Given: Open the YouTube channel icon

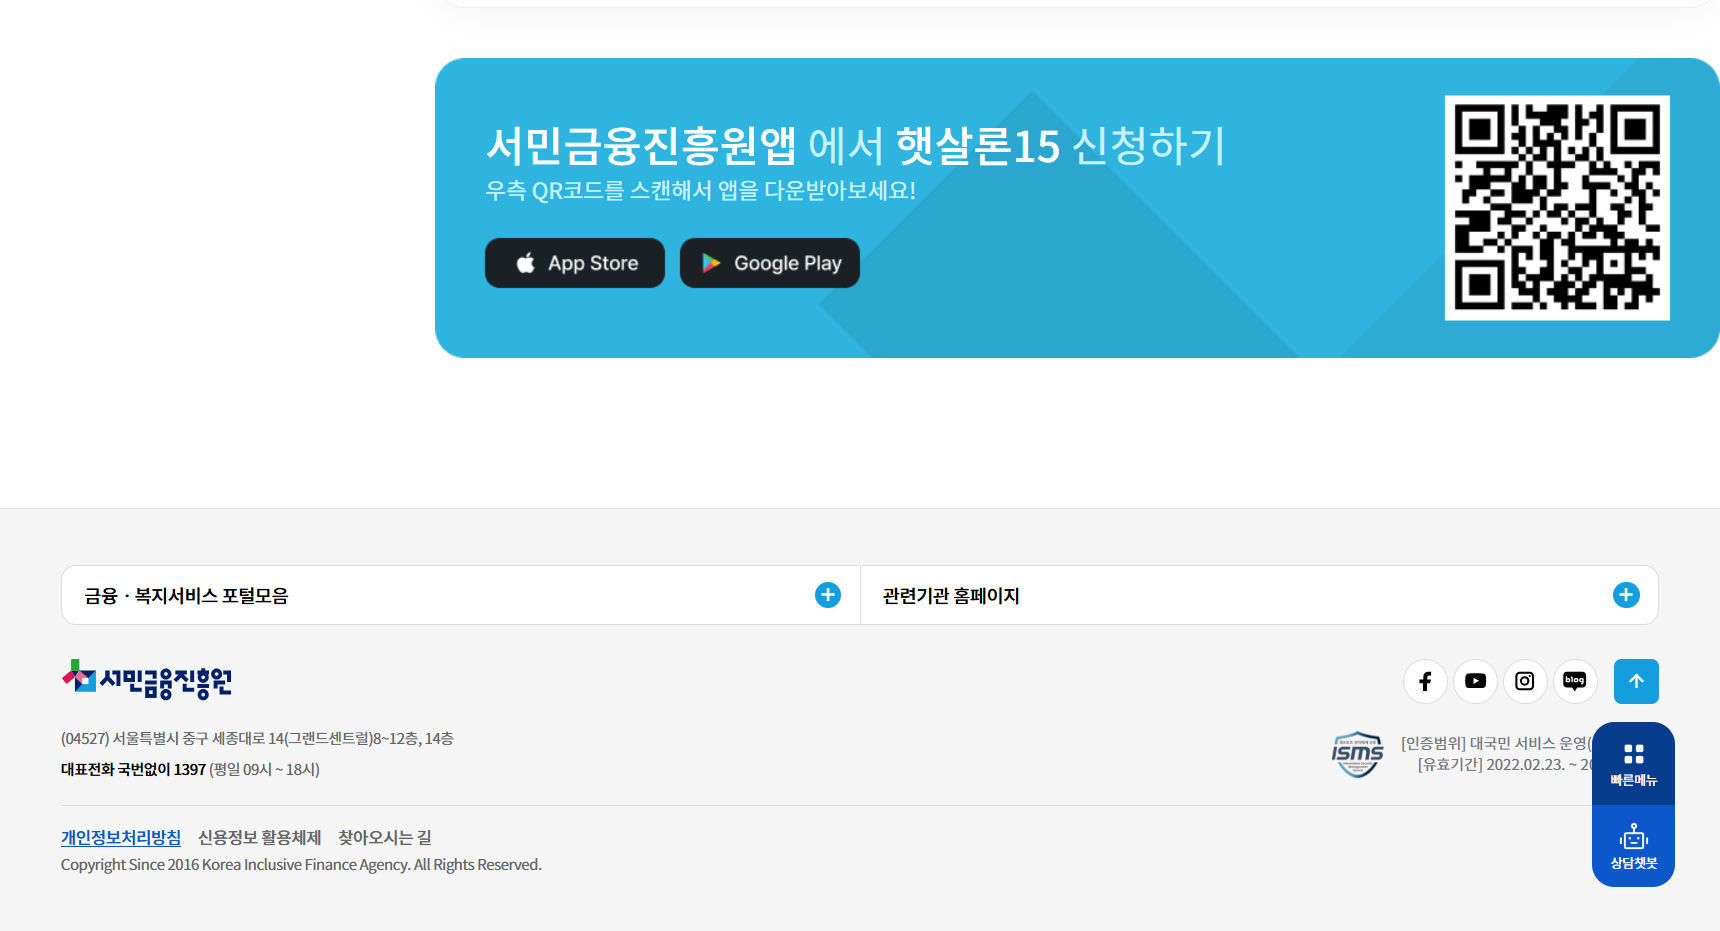Looking at the screenshot, I should tap(1475, 681).
